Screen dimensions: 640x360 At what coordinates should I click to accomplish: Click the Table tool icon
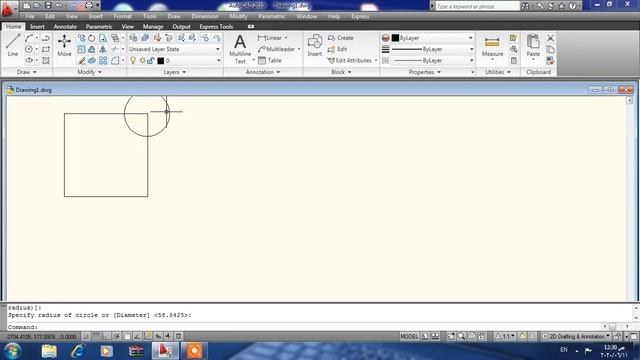[269, 60]
